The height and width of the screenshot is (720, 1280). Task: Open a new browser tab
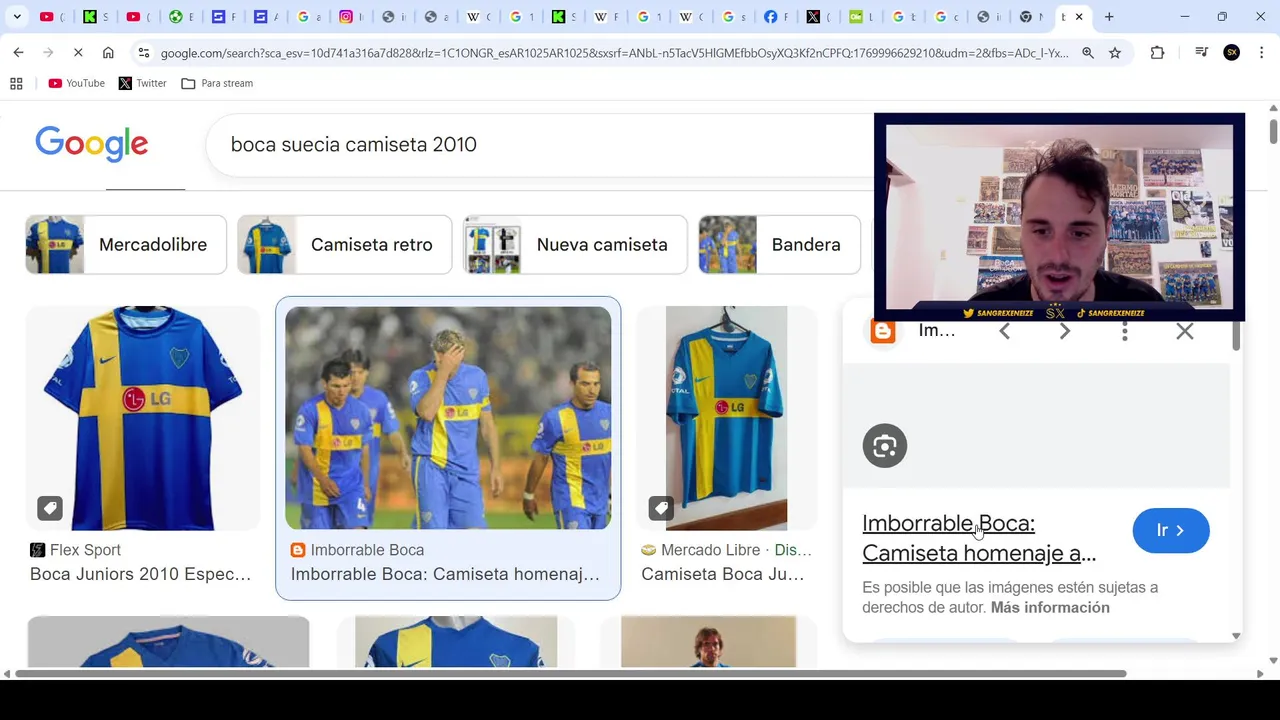click(x=1109, y=17)
